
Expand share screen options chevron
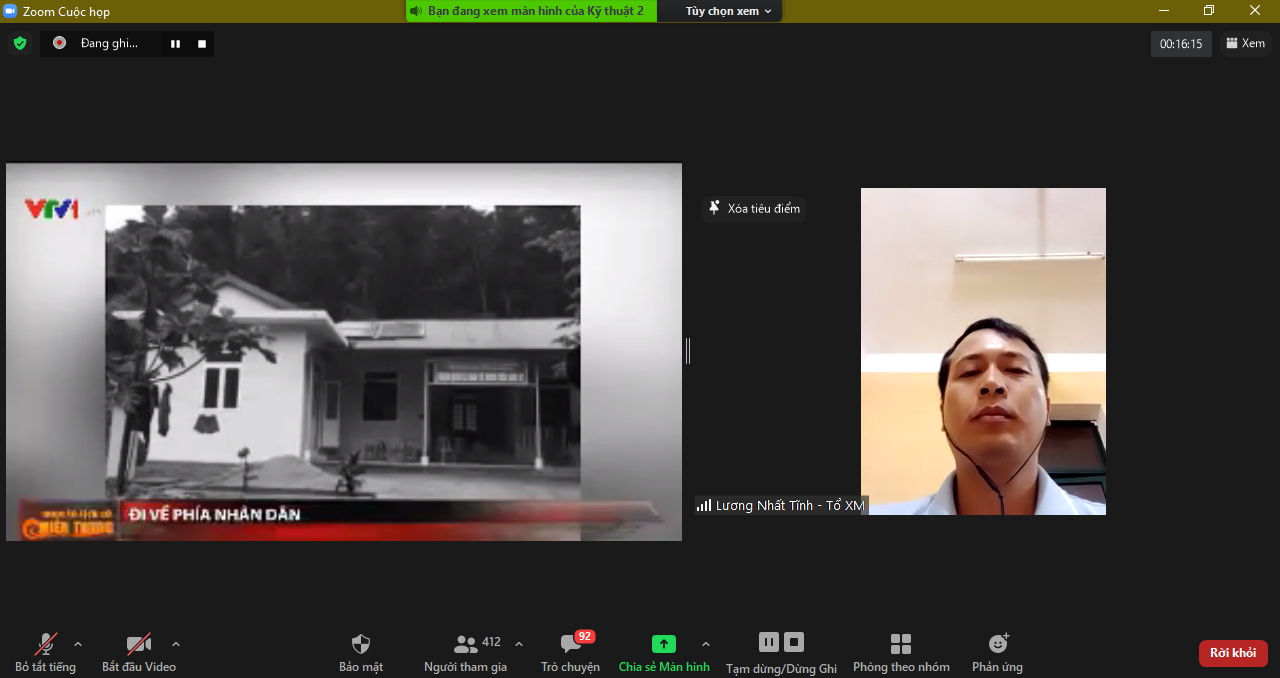(x=706, y=644)
